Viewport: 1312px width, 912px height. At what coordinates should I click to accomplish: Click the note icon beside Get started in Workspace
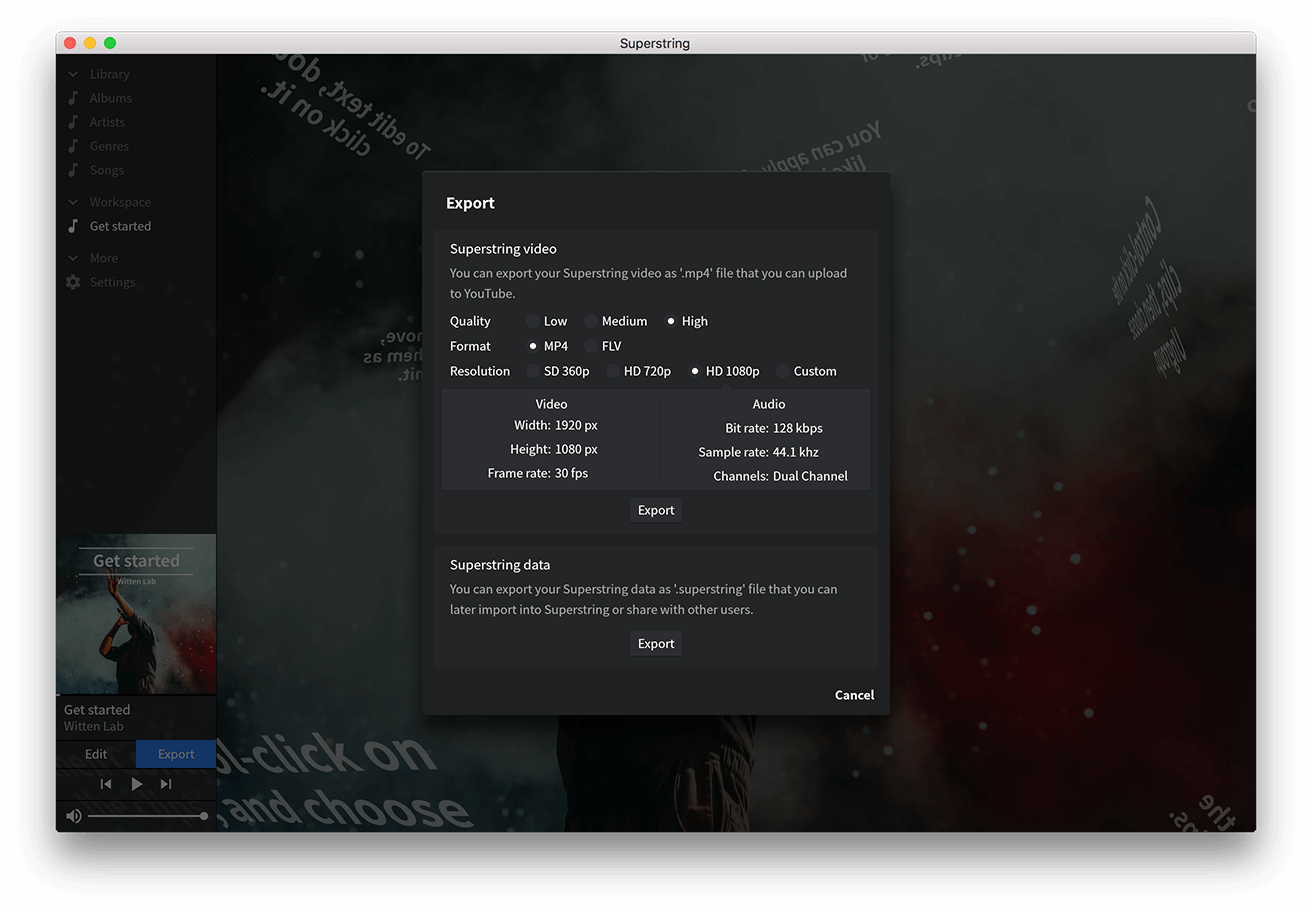point(73,226)
